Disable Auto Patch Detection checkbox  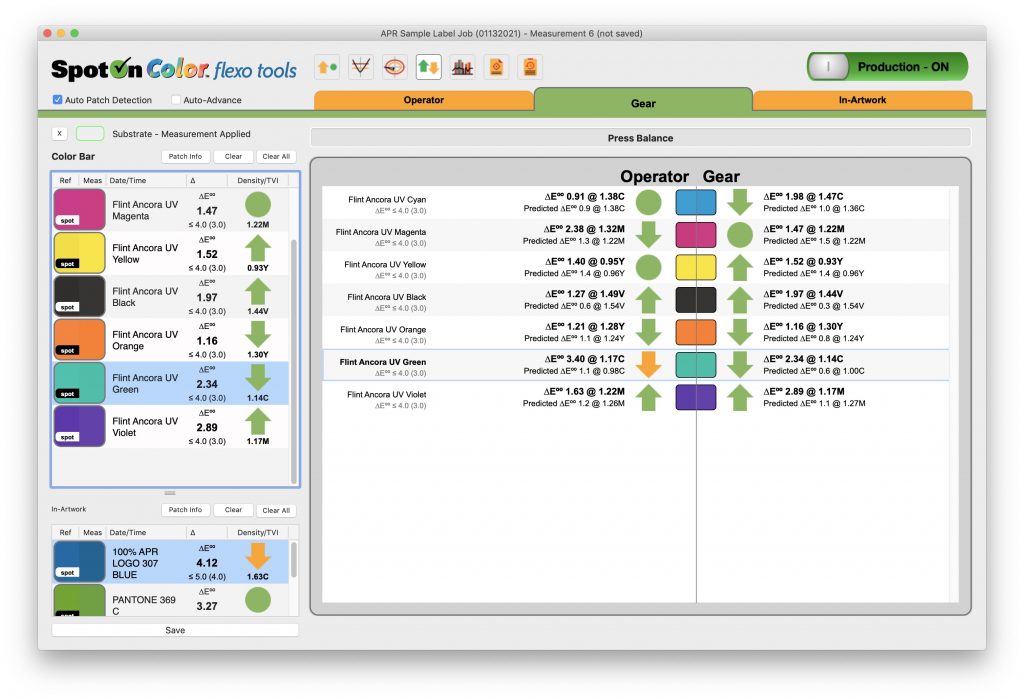point(57,100)
